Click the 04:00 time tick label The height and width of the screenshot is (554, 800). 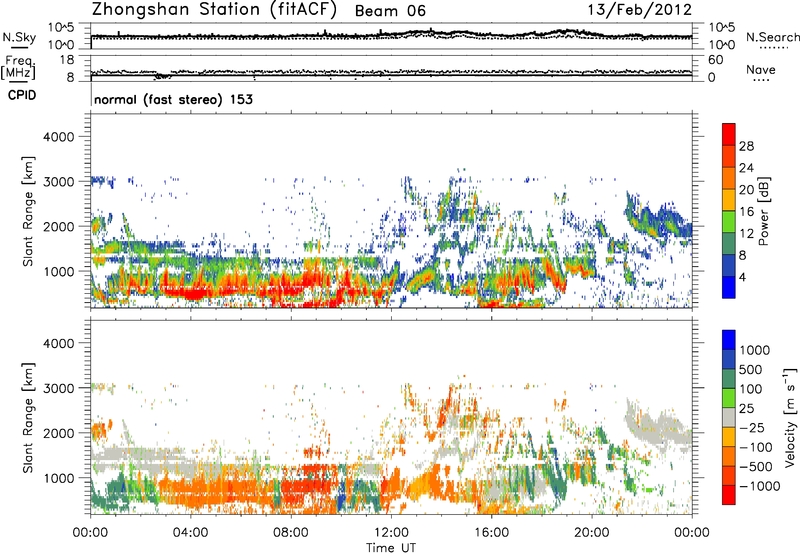[190, 533]
